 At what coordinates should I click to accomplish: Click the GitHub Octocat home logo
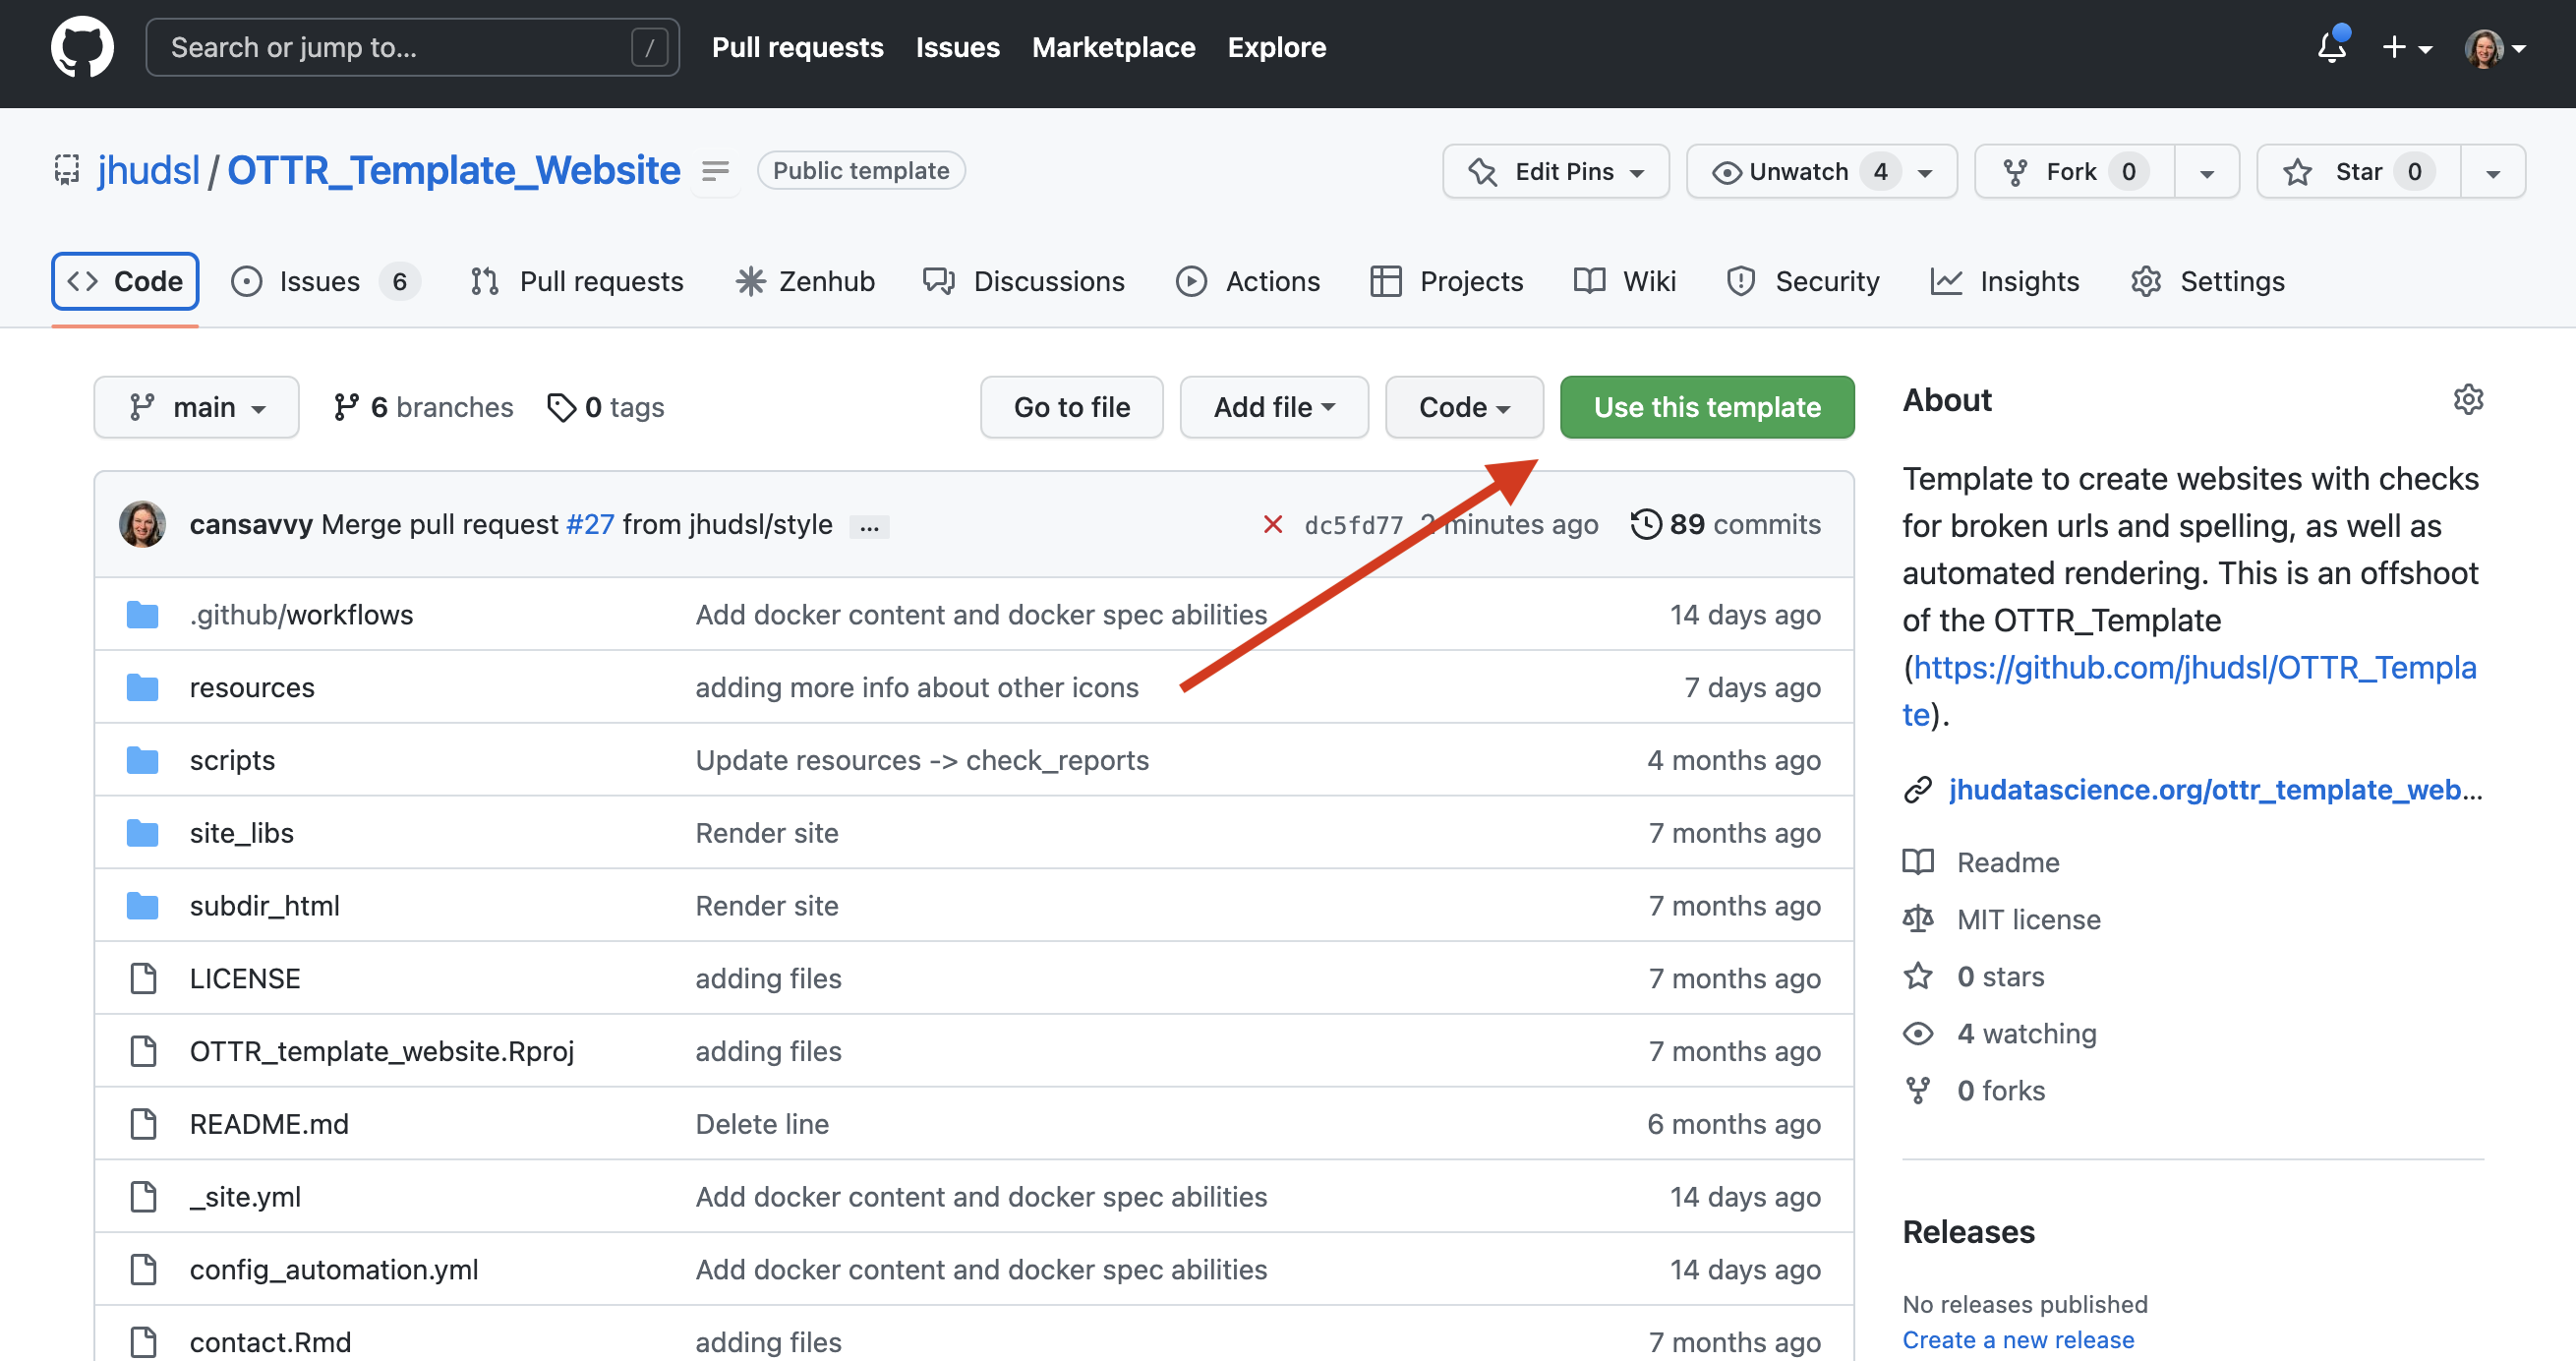(82, 47)
